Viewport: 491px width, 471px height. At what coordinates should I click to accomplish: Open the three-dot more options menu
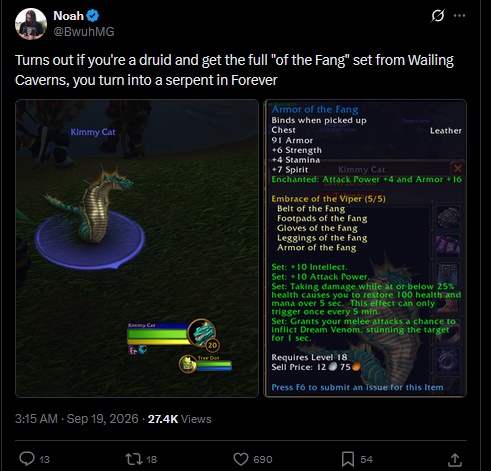coord(459,15)
